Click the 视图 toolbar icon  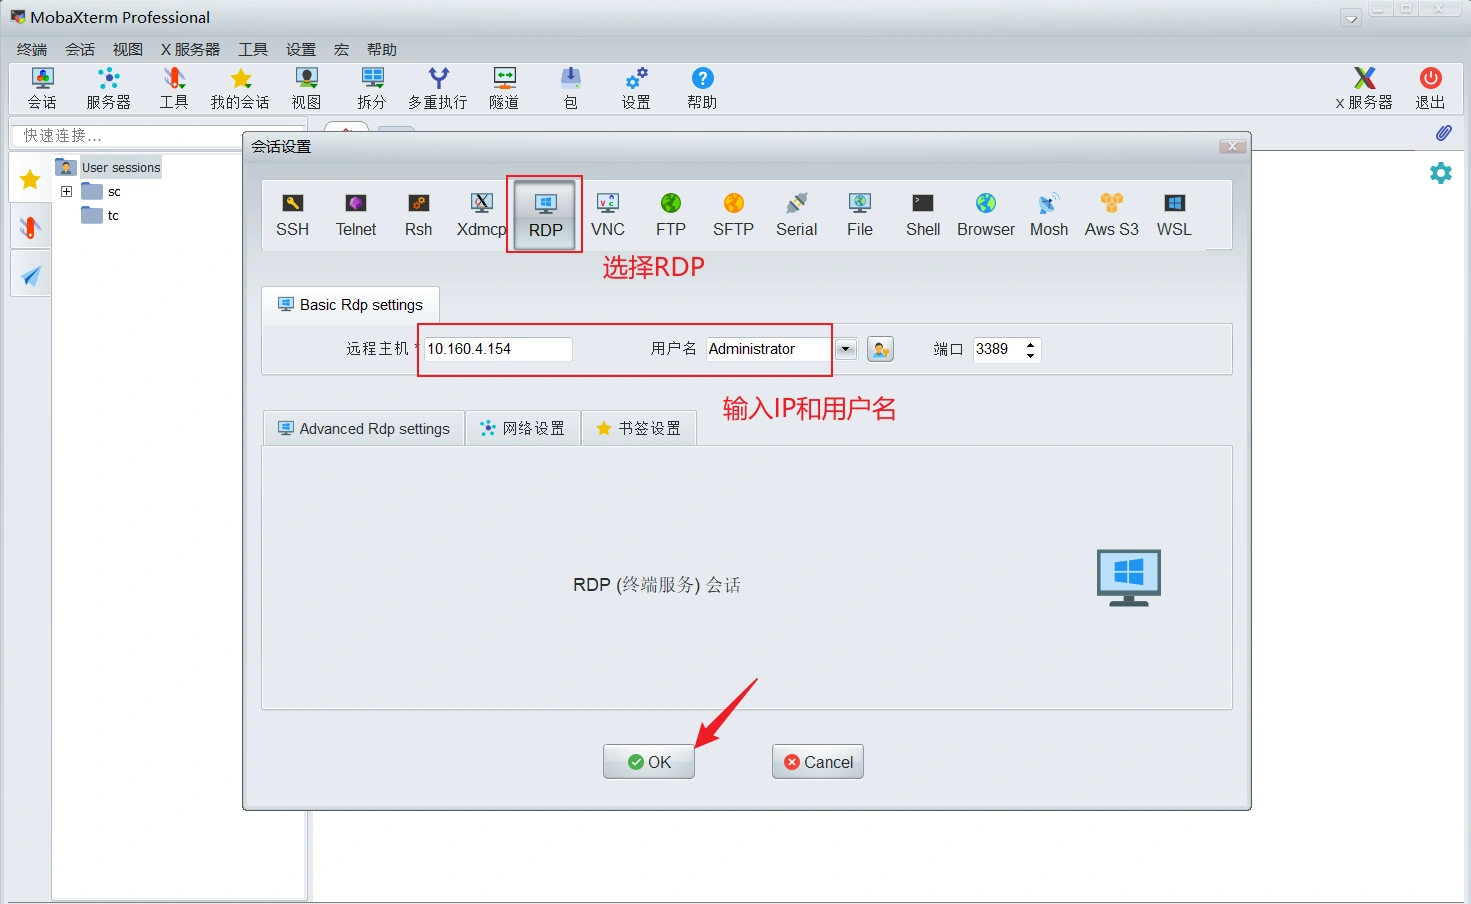306,88
